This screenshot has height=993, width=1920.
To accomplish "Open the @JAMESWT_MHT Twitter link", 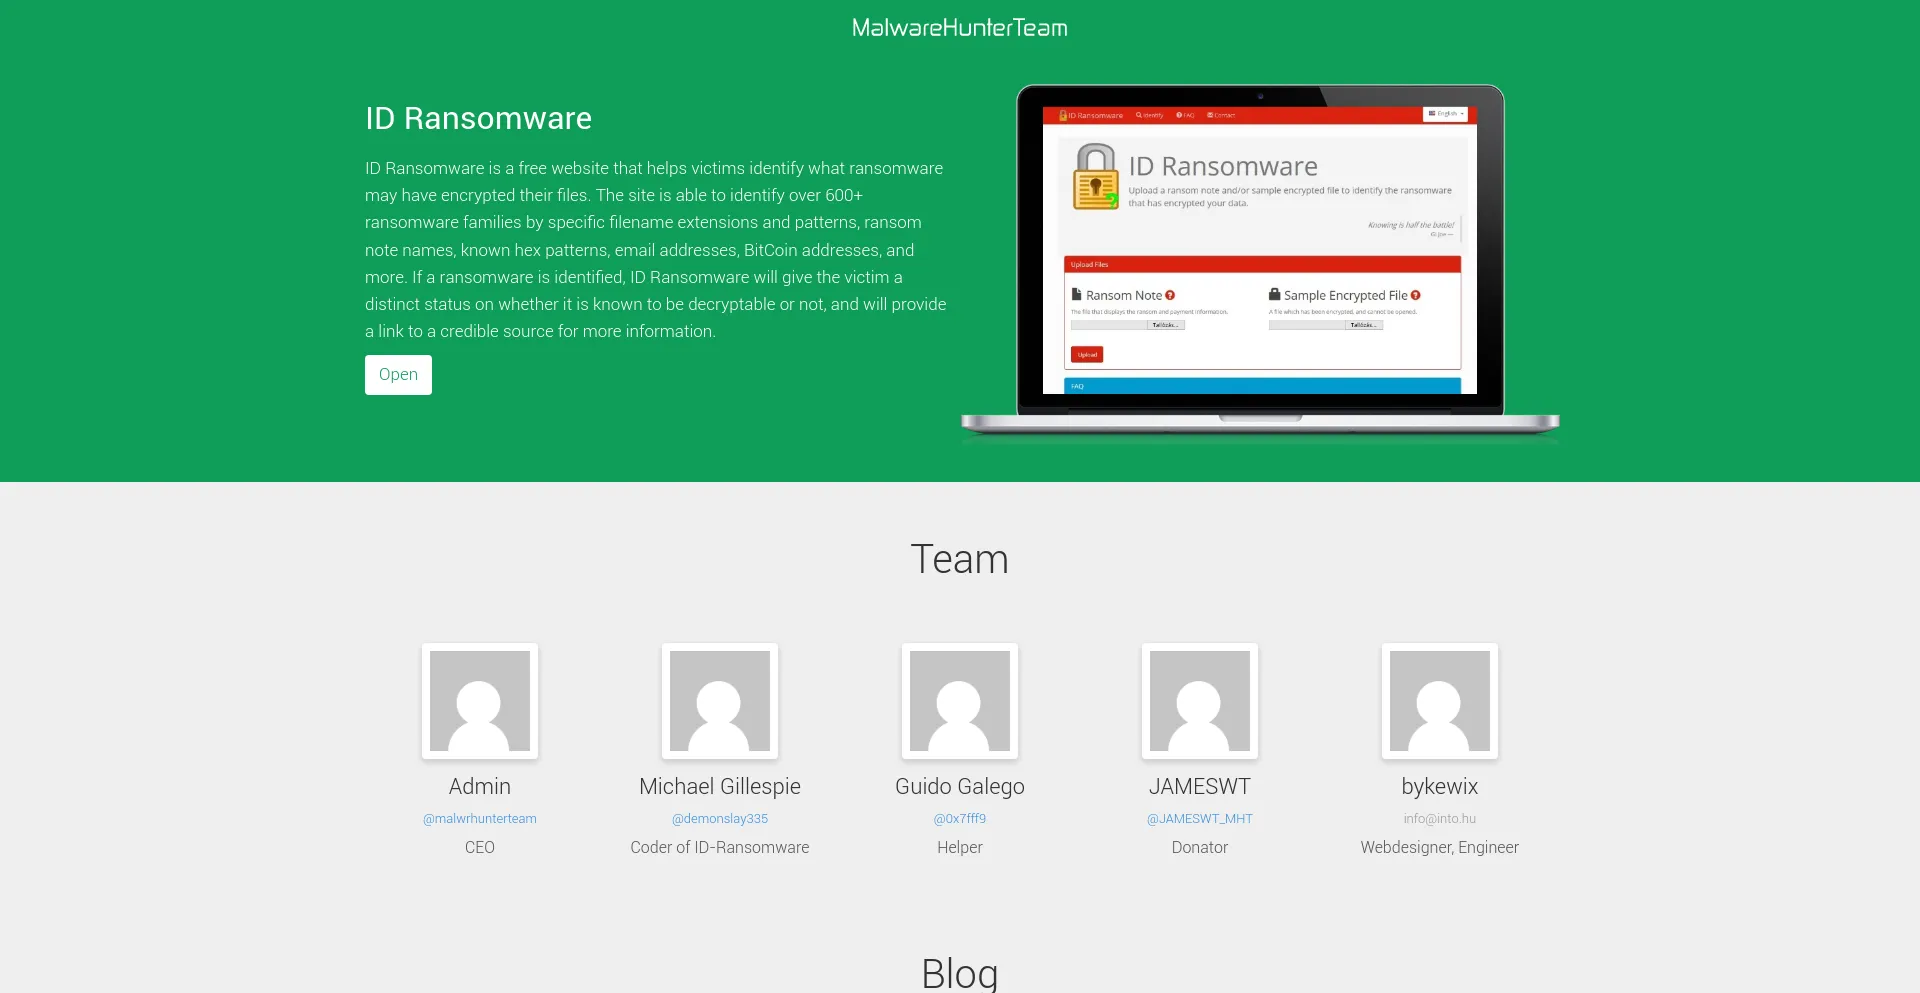I will coord(1200,818).
